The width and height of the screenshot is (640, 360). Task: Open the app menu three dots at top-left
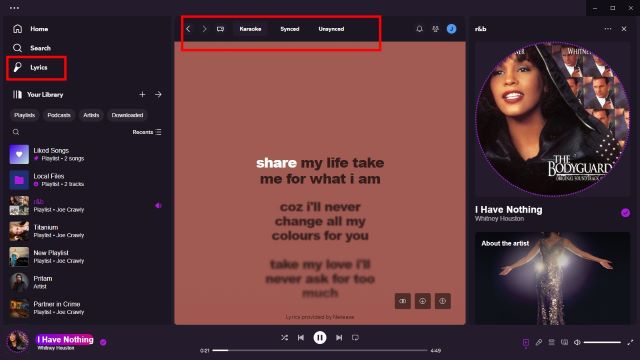tap(14, 8)
